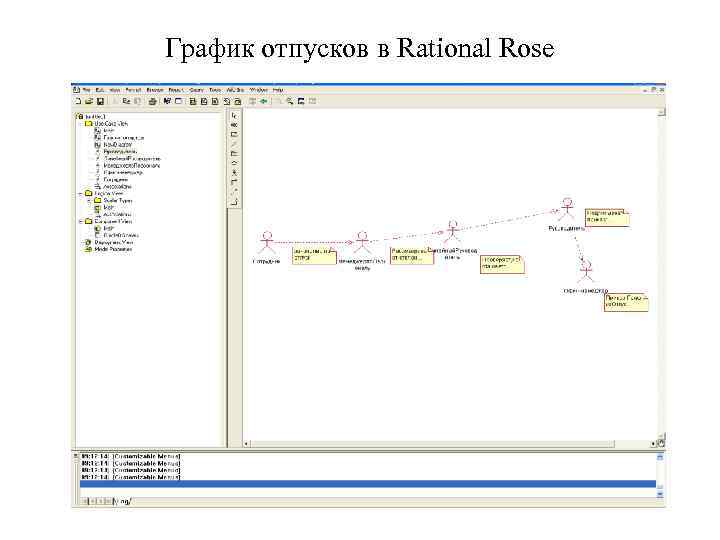Click the context help arrow icon
The height and width of the screenshot is (540, 720).
[167, 101]
